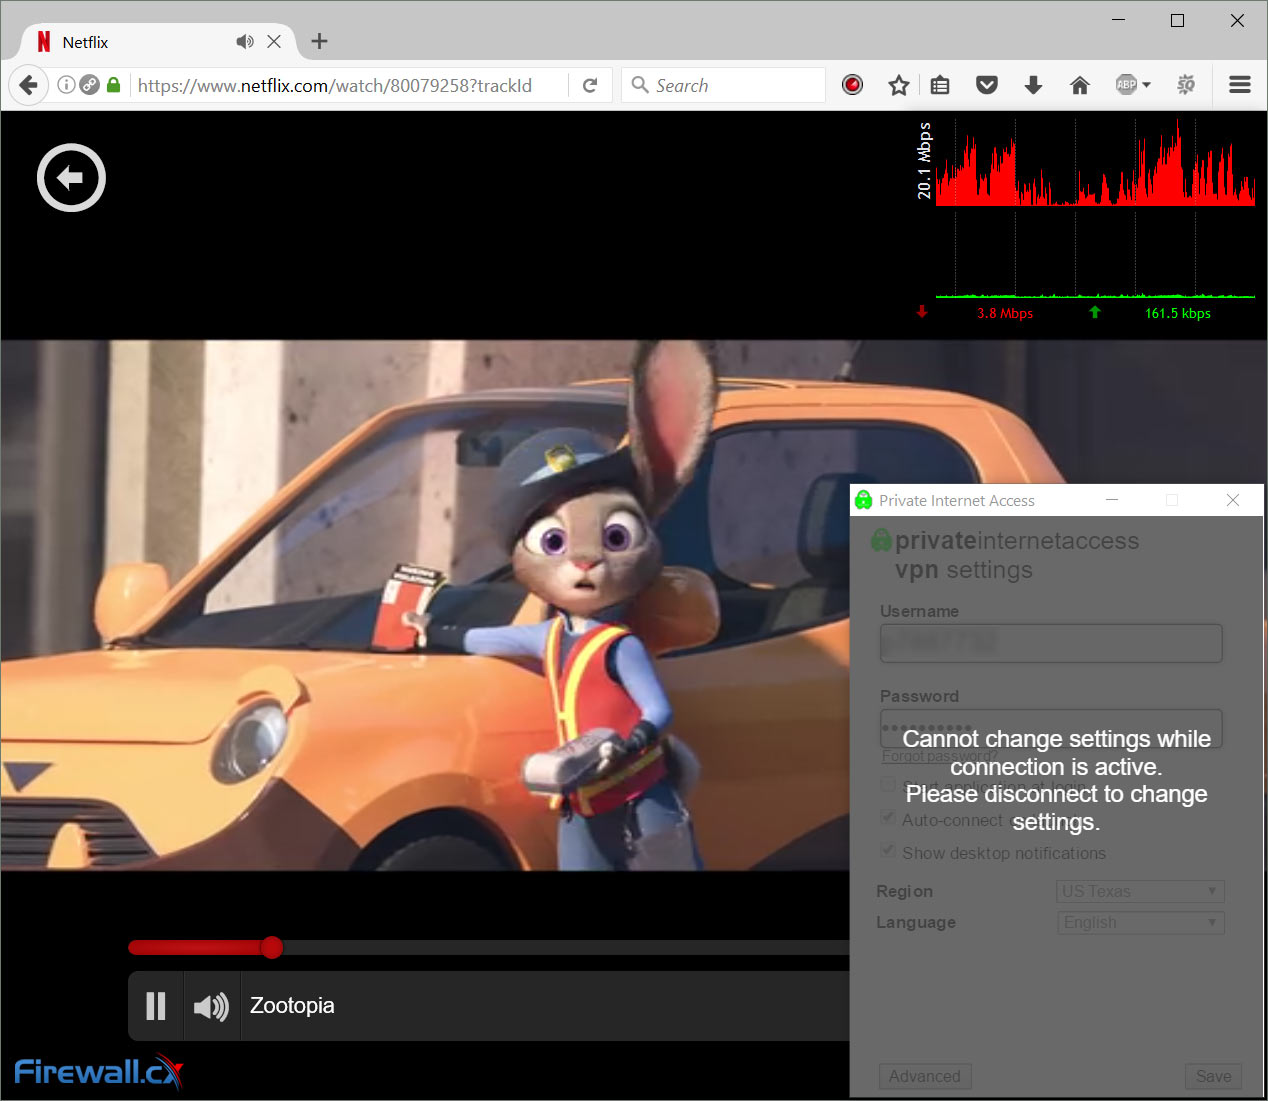Click the browser Search box
This screenshot has height=1101, width=1268.
[724, 86]
